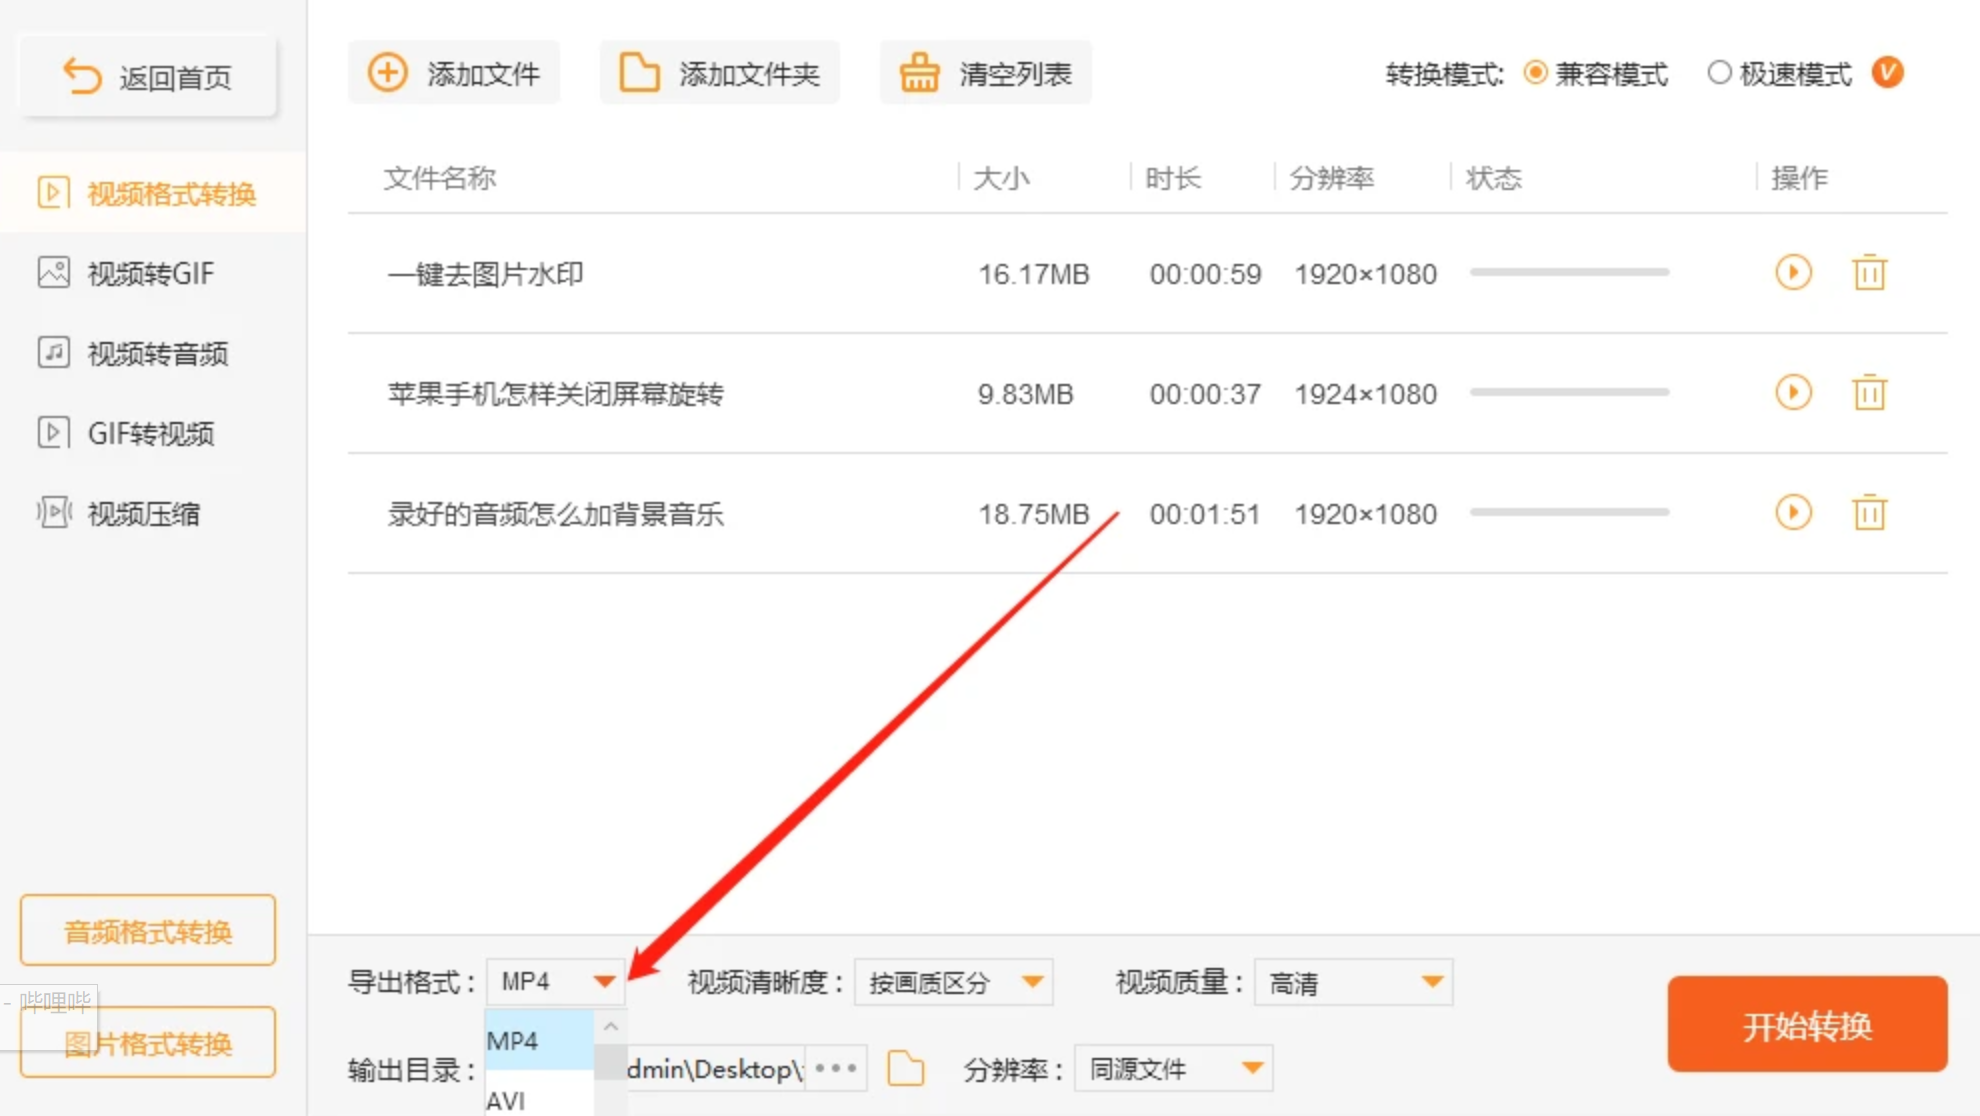Screen dimensions: 1980x1116
Task: Open the 视频清晰度 dropdown
Action: [953, 982]
